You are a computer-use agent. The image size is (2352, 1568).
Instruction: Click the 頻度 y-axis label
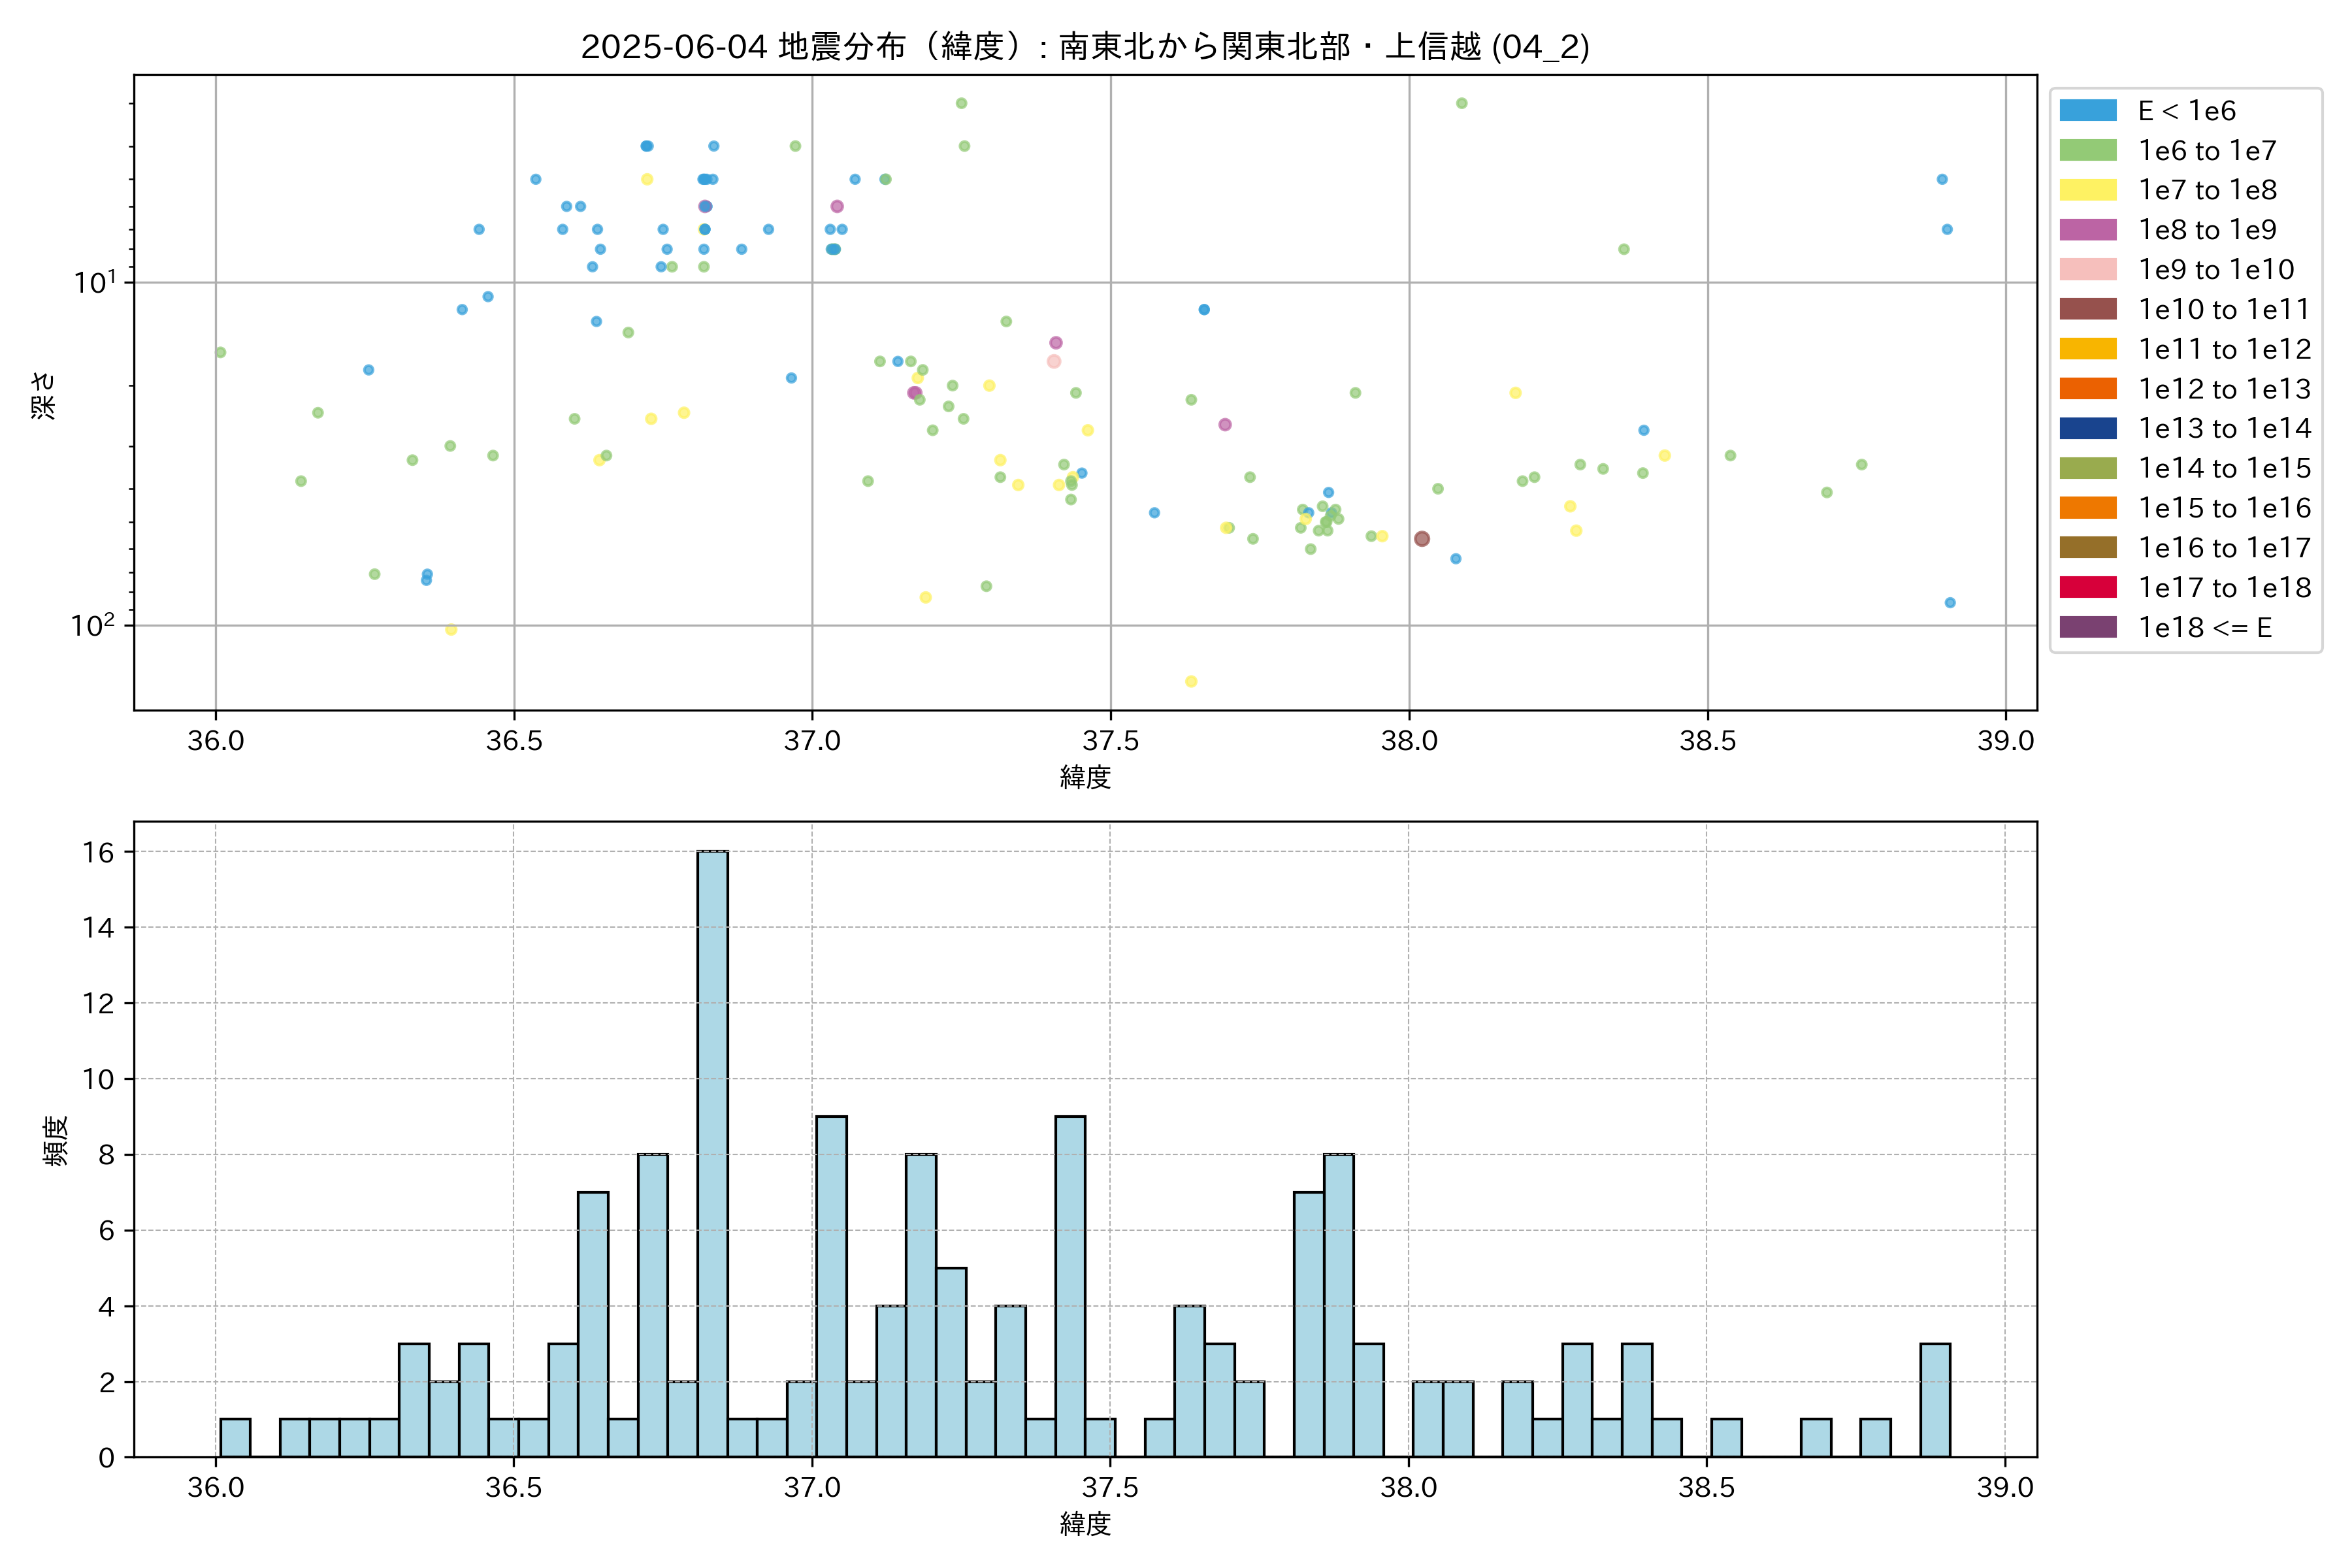point(55,1140)
